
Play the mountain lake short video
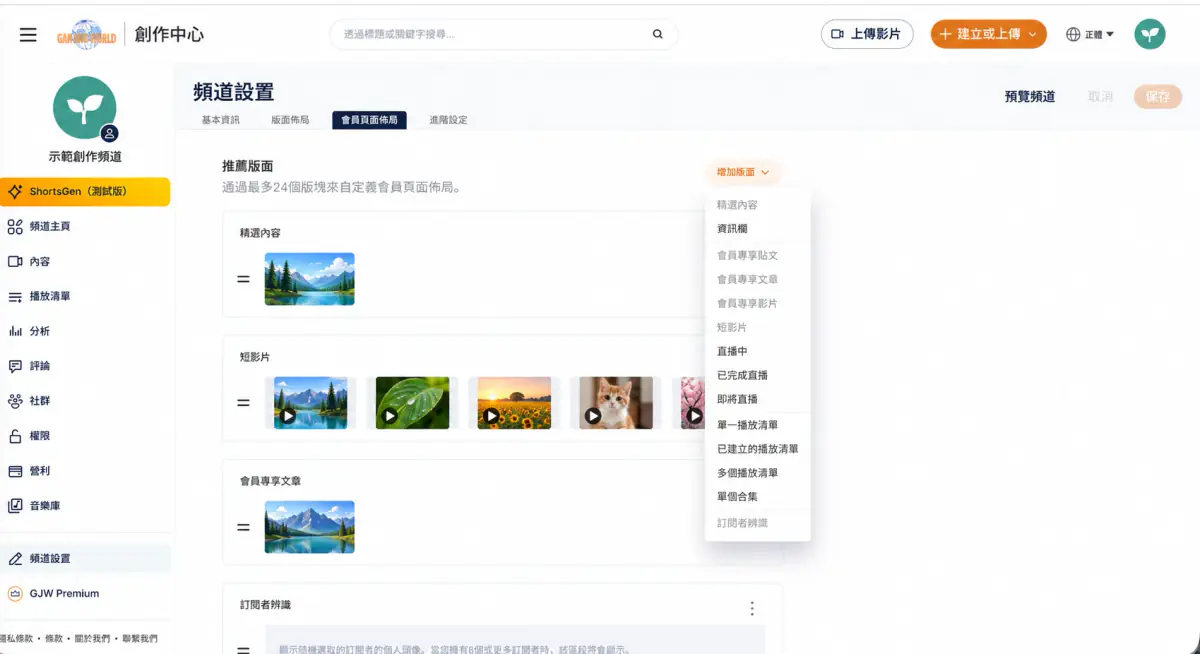pos(311,403)
